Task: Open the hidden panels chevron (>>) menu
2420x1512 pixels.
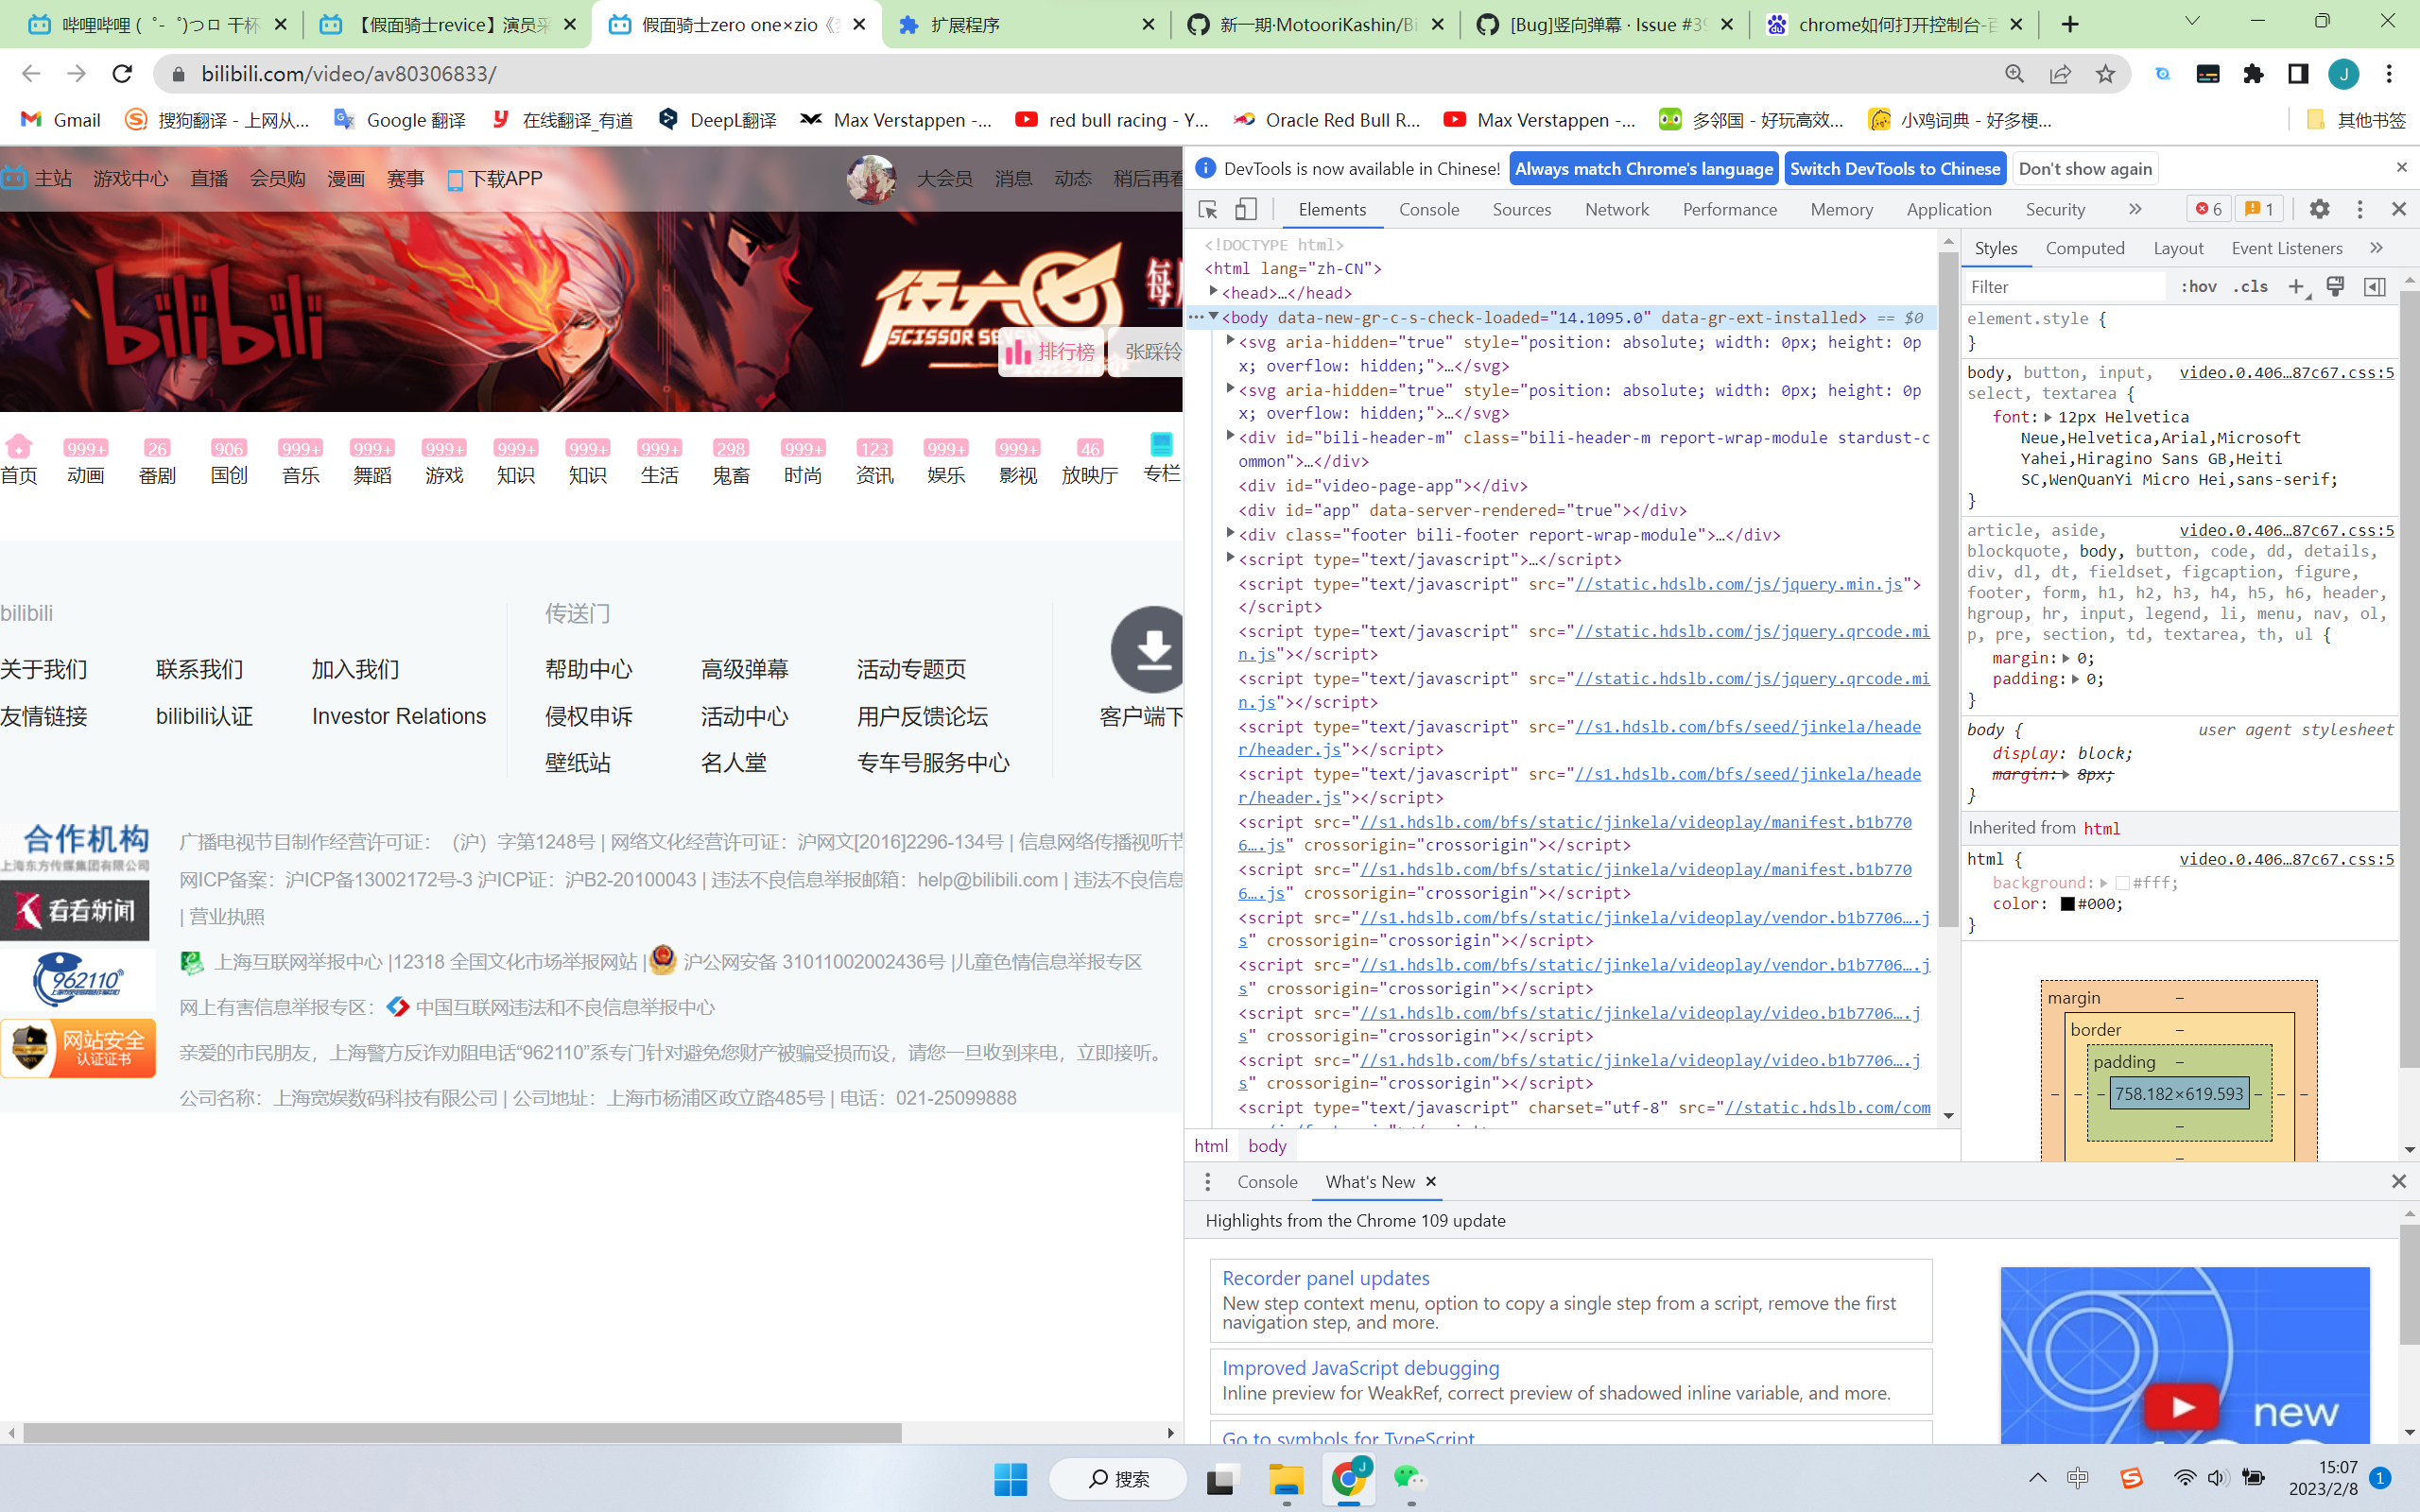Action: click(x=2135, y=209)
